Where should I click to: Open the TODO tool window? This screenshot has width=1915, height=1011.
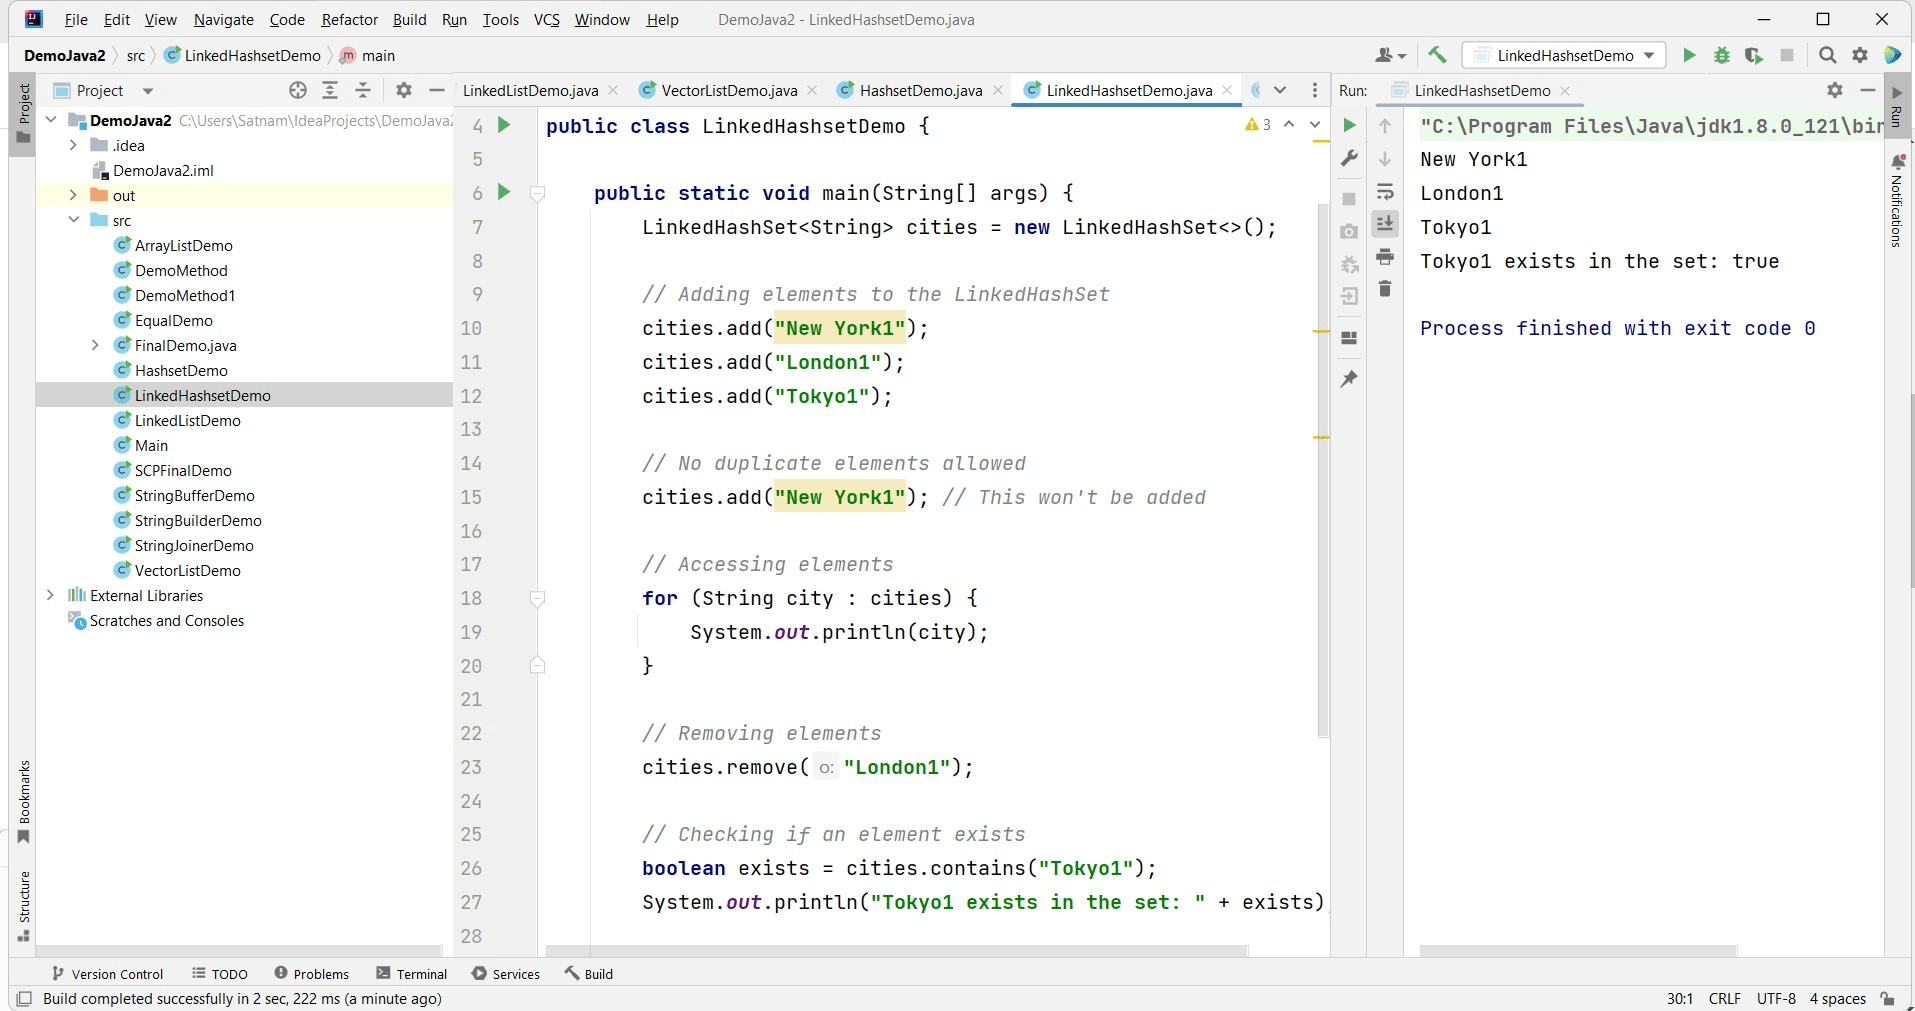click(x=220, y=973)
